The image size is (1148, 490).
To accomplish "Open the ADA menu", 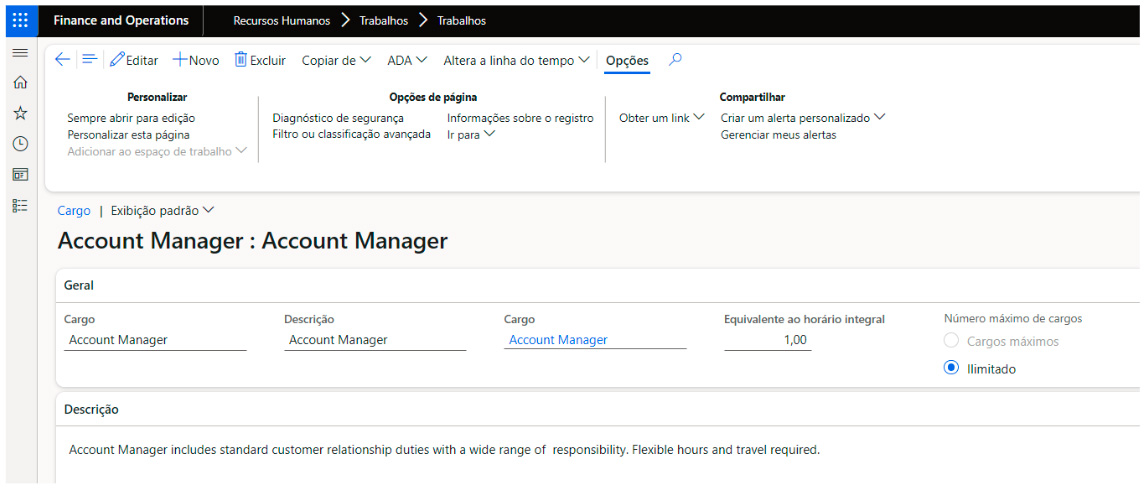I will (407, 61).
